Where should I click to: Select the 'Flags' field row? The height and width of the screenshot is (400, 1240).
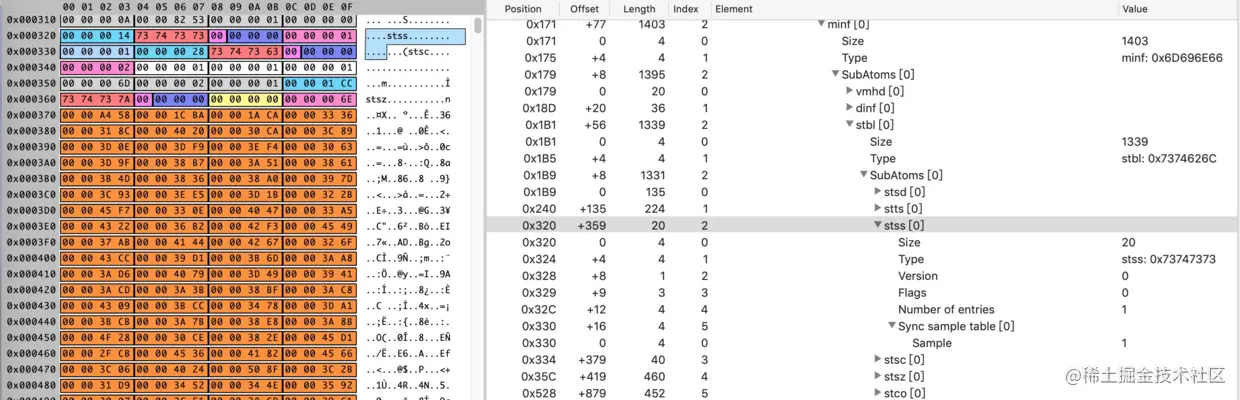pyautogui.click(x=862, y=293)
